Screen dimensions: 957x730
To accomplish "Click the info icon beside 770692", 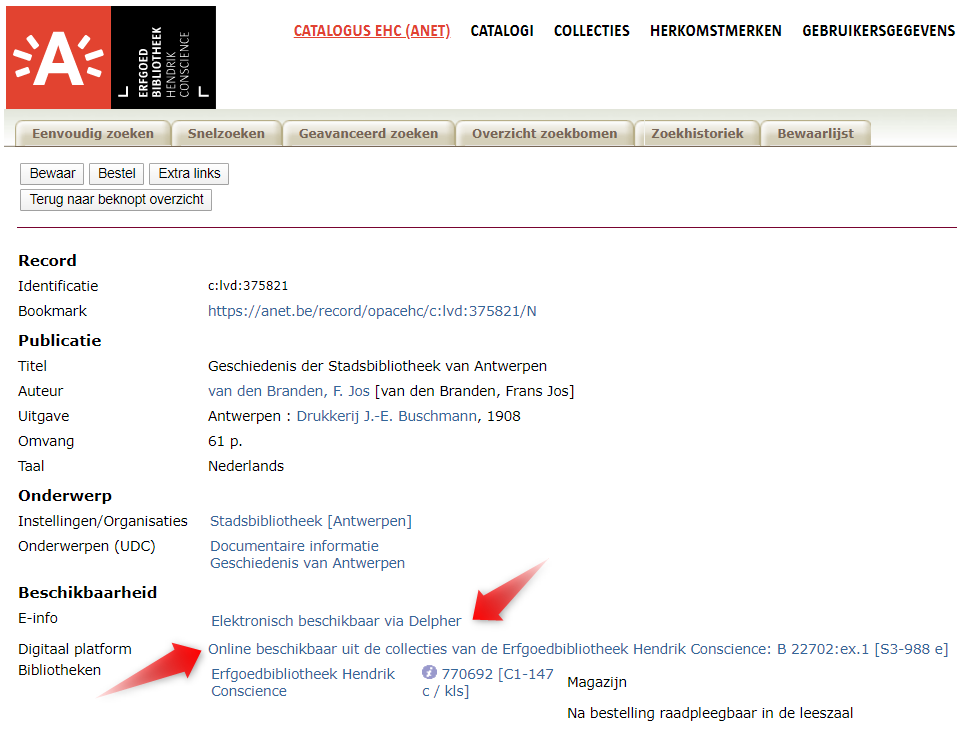I will (x=429, y=673).
